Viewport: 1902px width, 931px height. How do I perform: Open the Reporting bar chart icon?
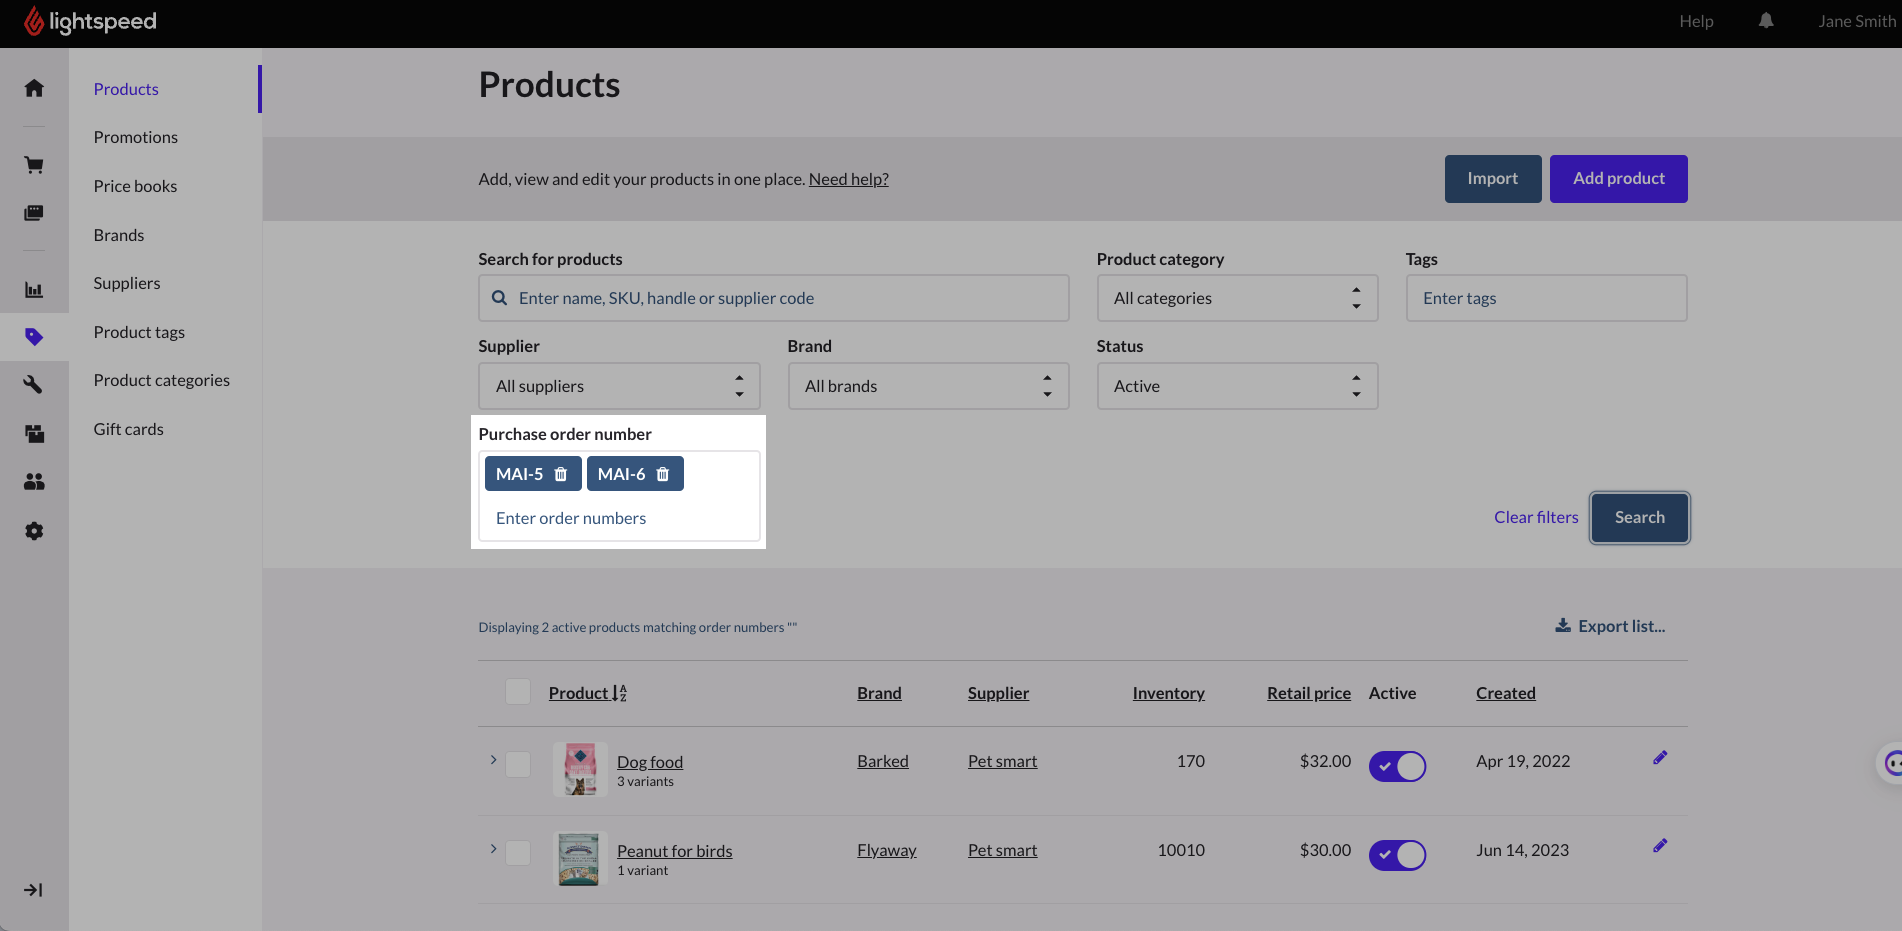pos(34,290)
